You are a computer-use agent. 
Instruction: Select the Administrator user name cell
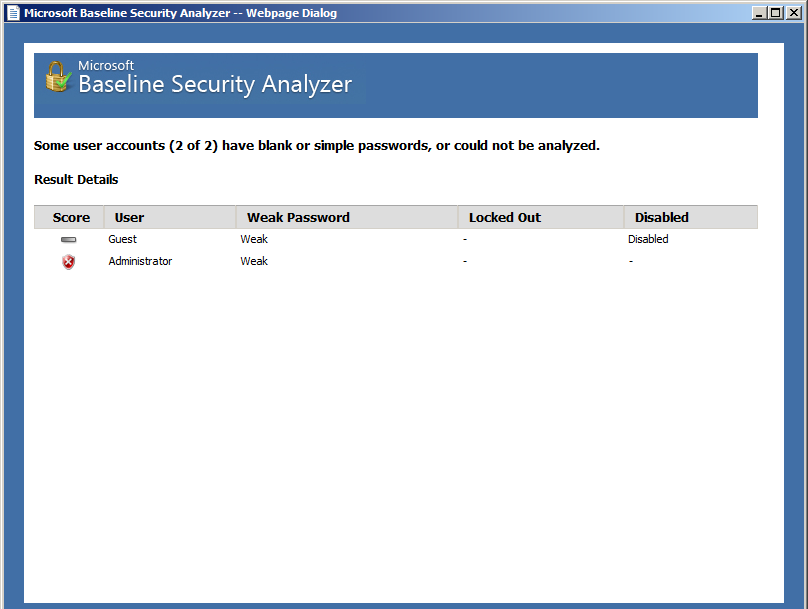(x=140, y=261)
